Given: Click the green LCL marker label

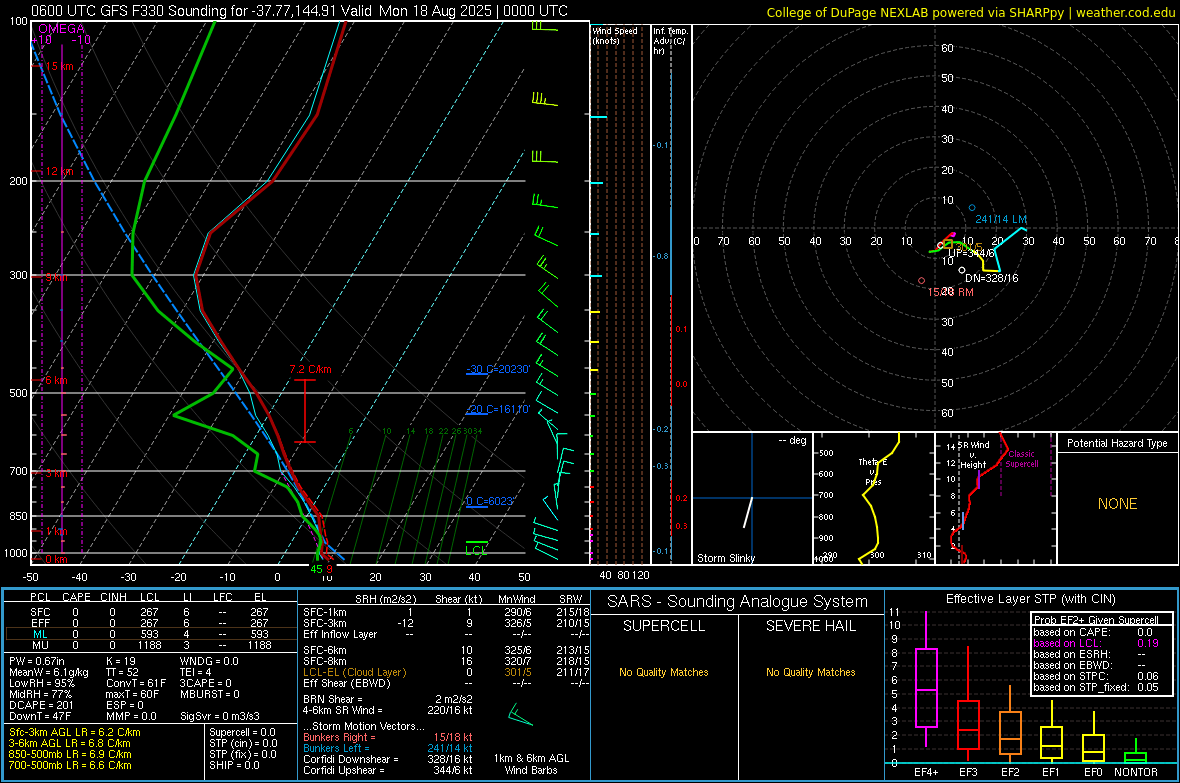Looking at the screenshot, I should pos(476,550).
